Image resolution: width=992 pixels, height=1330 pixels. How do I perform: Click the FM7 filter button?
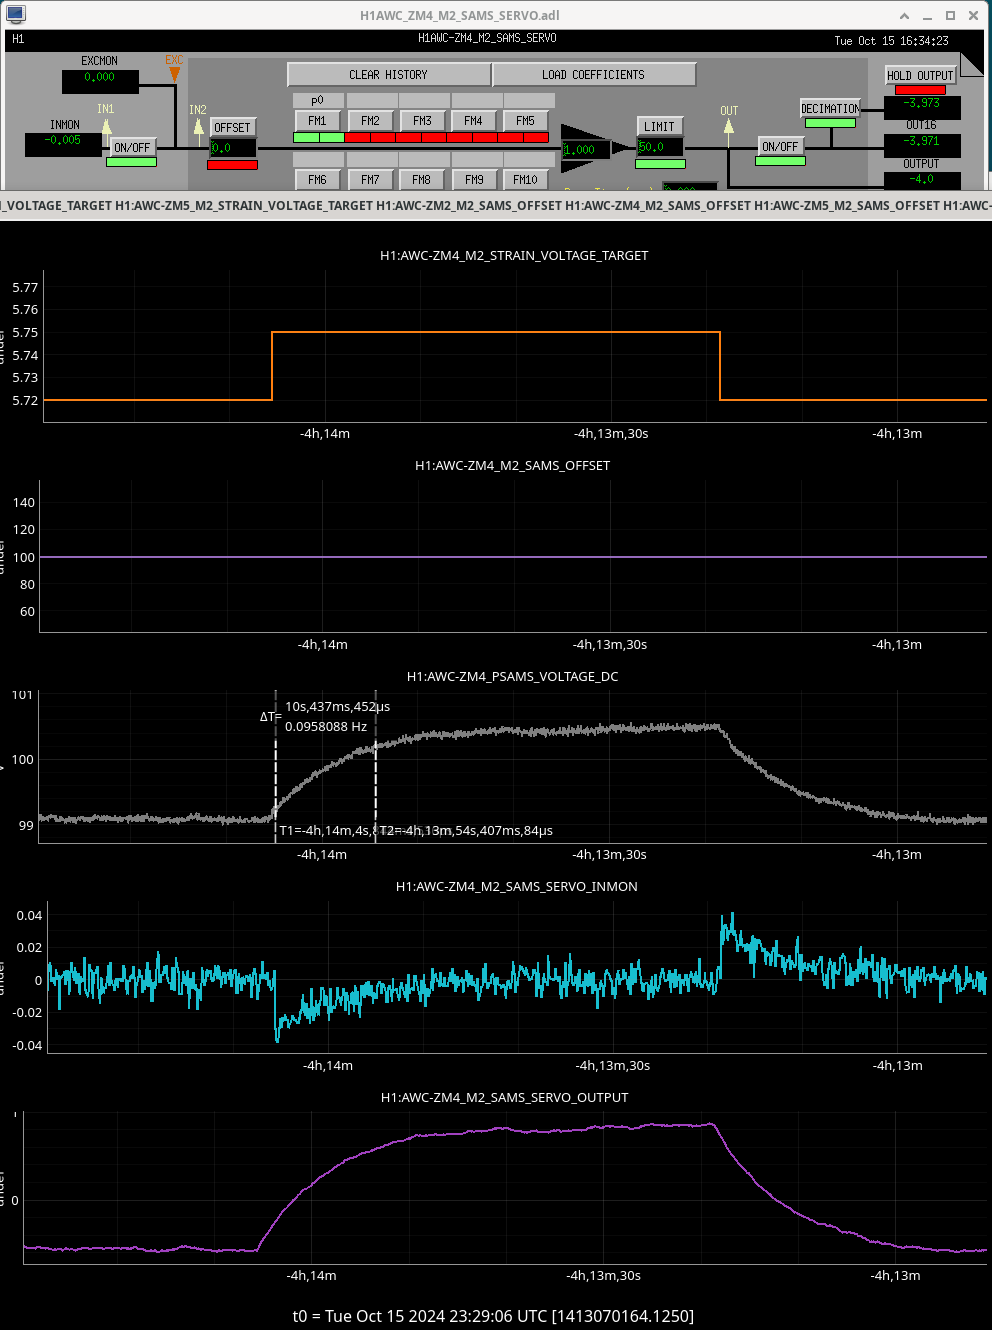coord(370,179)
